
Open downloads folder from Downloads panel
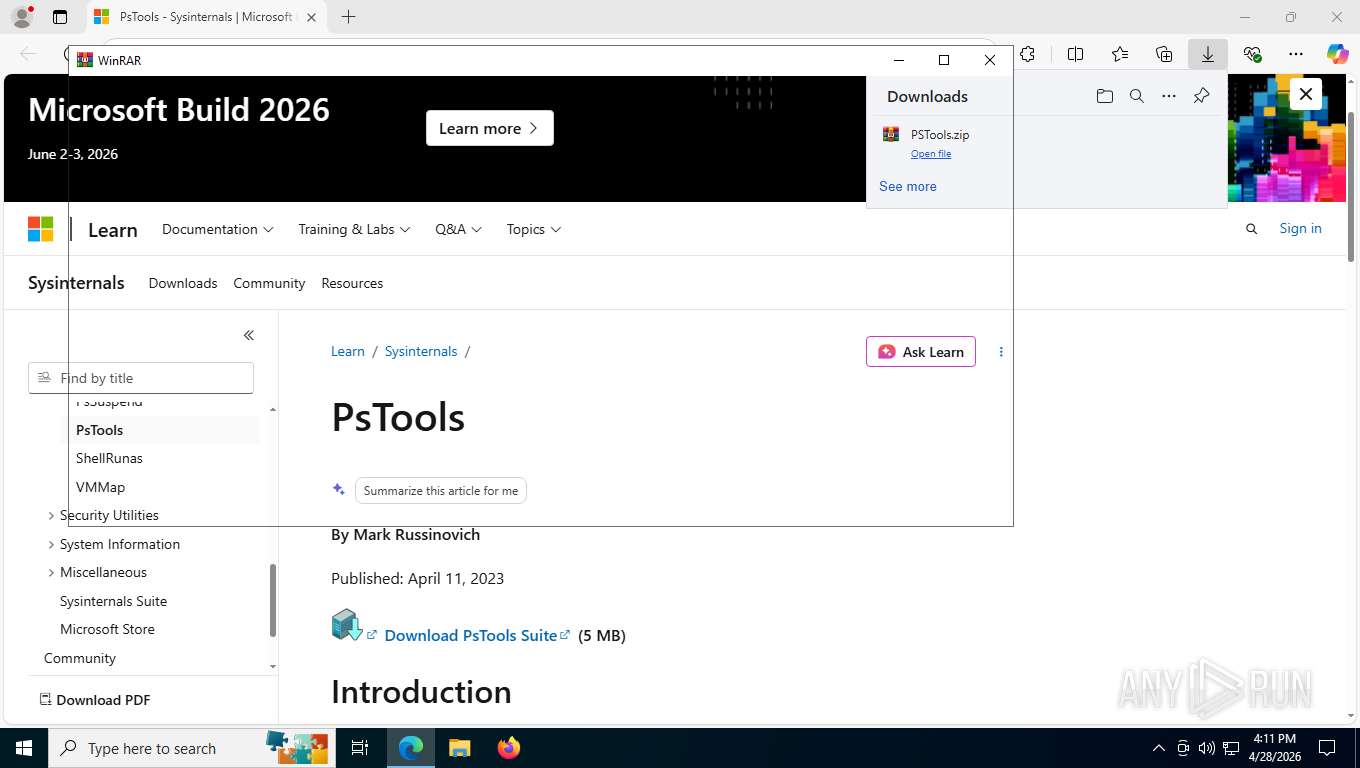click(1104, 96)
